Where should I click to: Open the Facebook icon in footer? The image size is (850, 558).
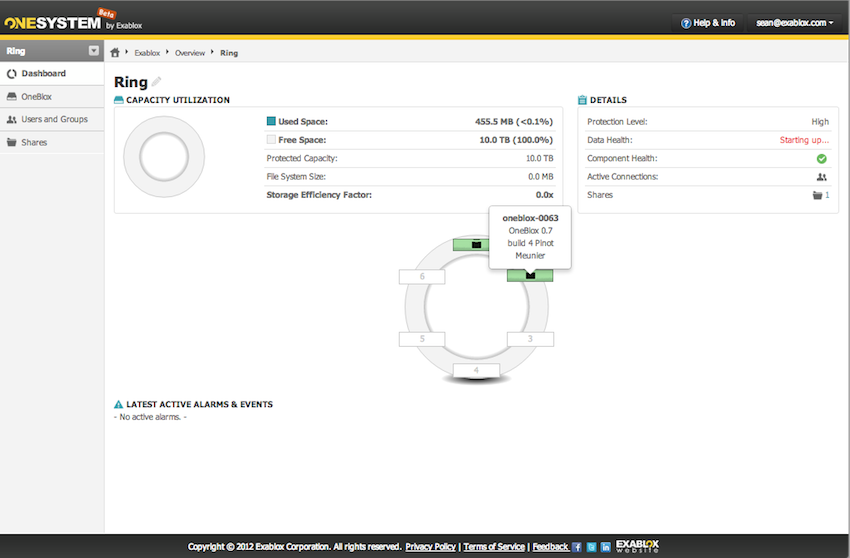577,547
